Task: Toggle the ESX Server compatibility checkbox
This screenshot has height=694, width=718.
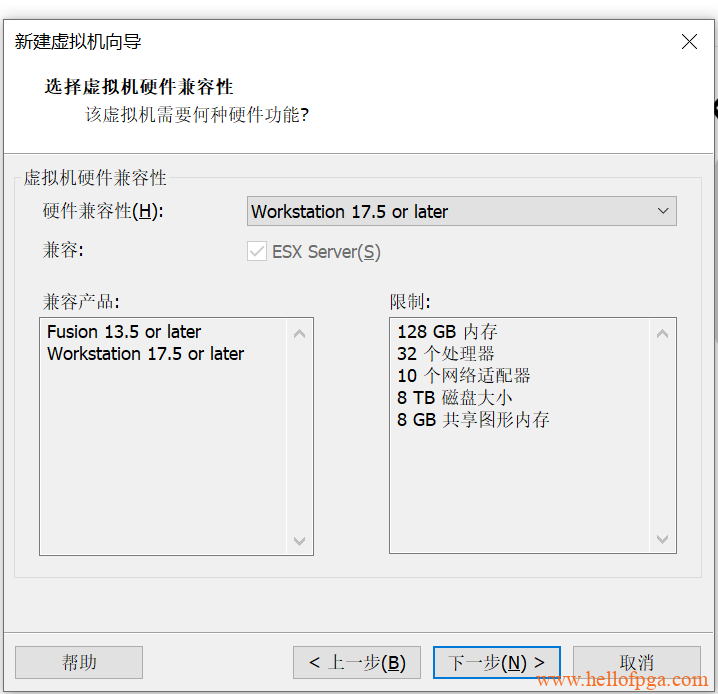Action: pos(257,251)
